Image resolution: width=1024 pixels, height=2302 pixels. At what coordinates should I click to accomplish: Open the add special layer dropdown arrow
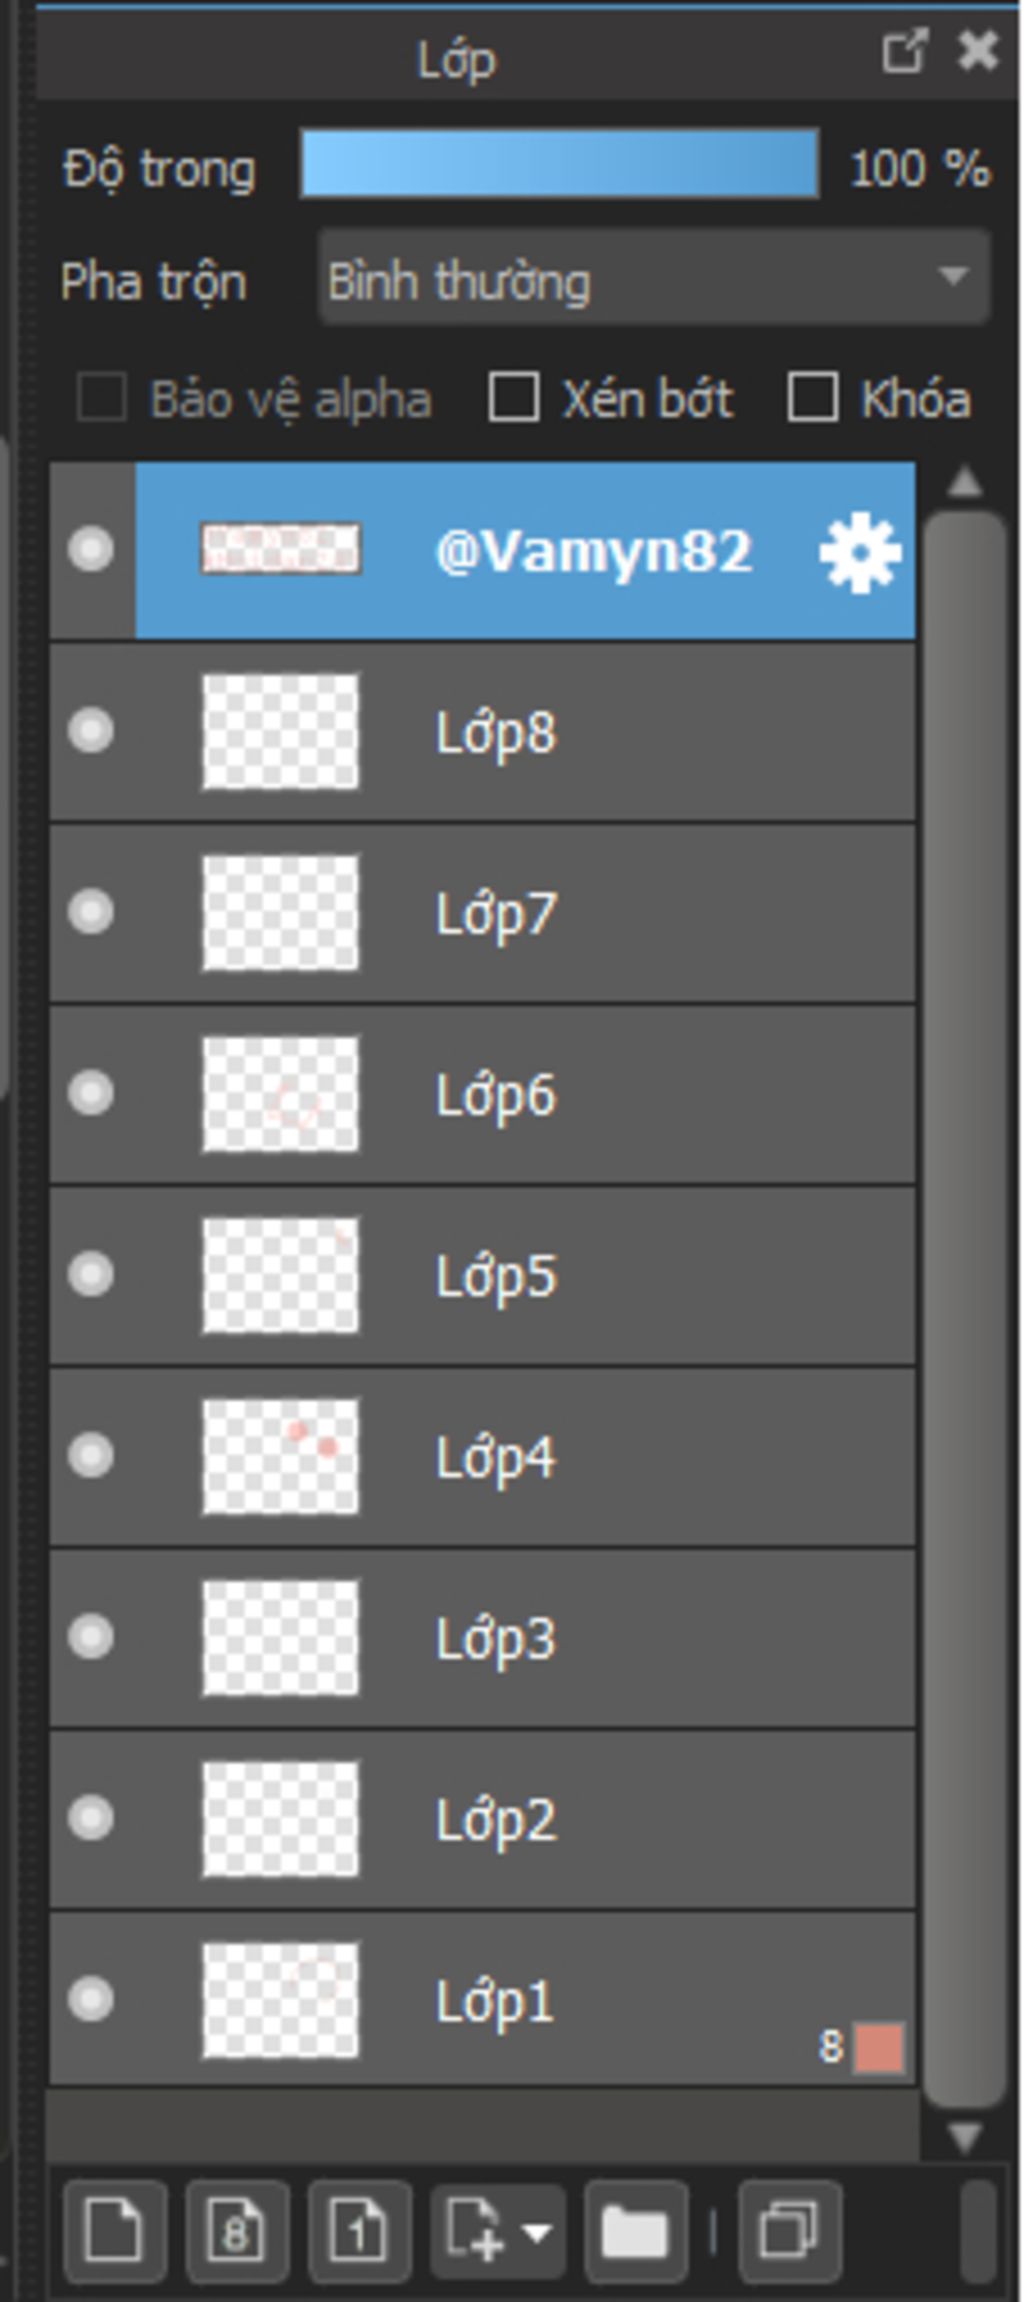pyautogui.click(x=537, y=2232)
